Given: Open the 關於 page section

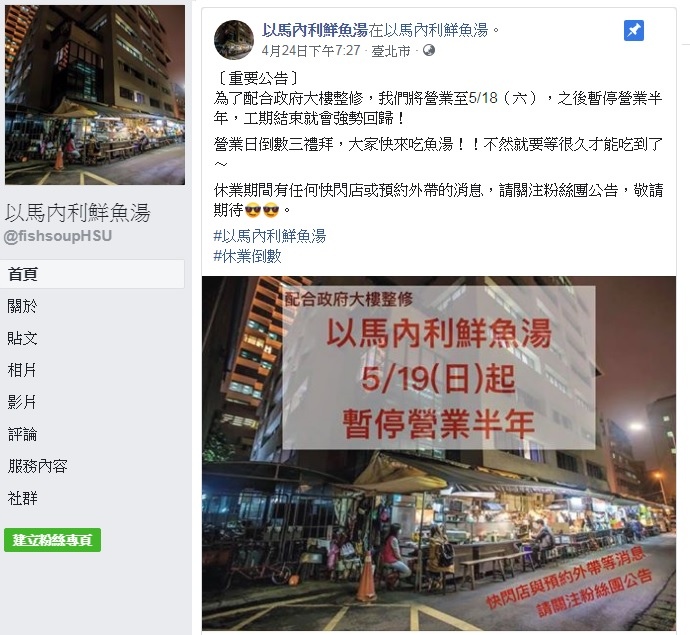Looking at the screenshot, I should (22, 306).
